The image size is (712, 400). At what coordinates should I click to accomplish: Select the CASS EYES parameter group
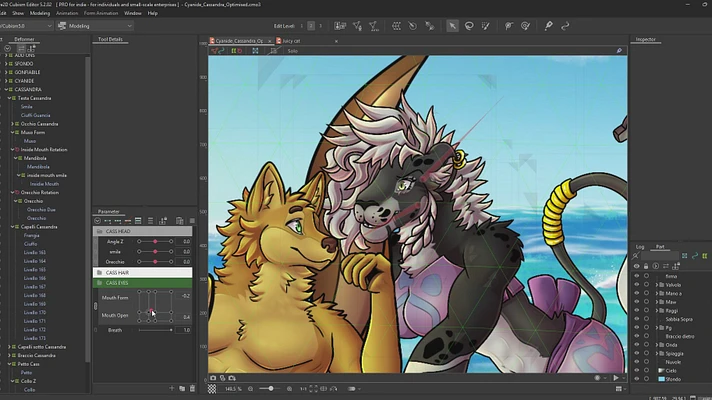143,283
